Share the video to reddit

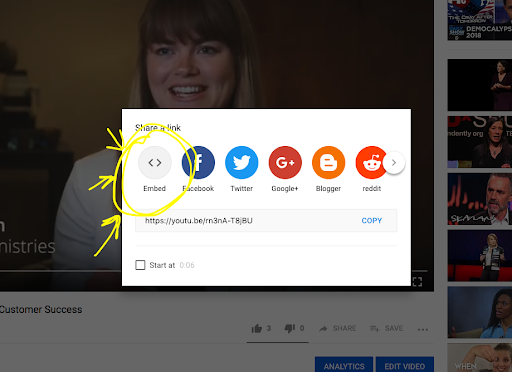click(x=371, y=163)
